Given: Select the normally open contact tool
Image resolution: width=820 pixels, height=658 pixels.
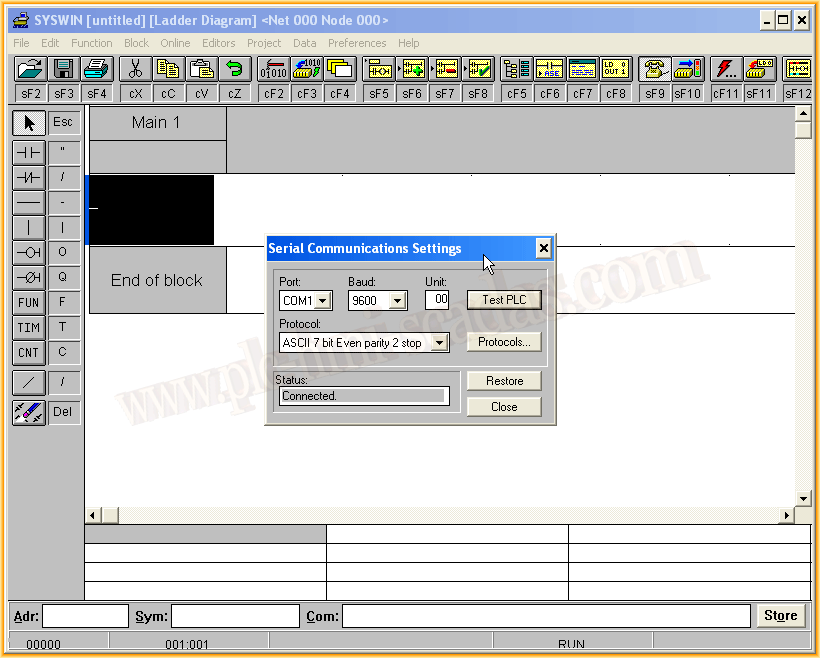Looking at the screenshot, I should click(x=28, y=152).
